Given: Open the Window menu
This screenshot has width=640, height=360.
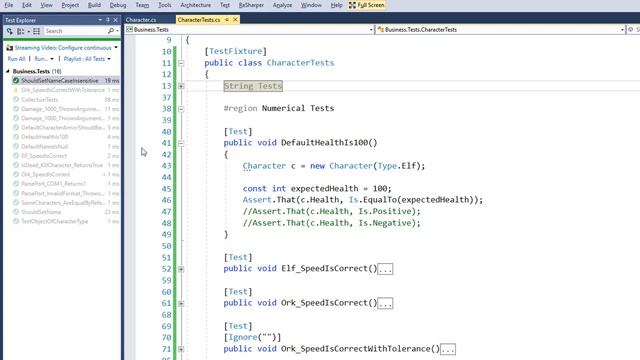Looking at the screenshot, I should click(x=311, y=5).
